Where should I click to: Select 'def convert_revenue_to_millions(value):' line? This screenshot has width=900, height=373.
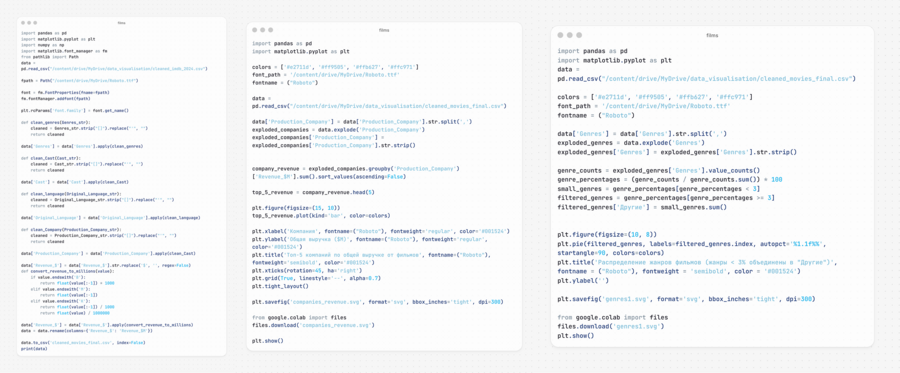coord(67,271)
